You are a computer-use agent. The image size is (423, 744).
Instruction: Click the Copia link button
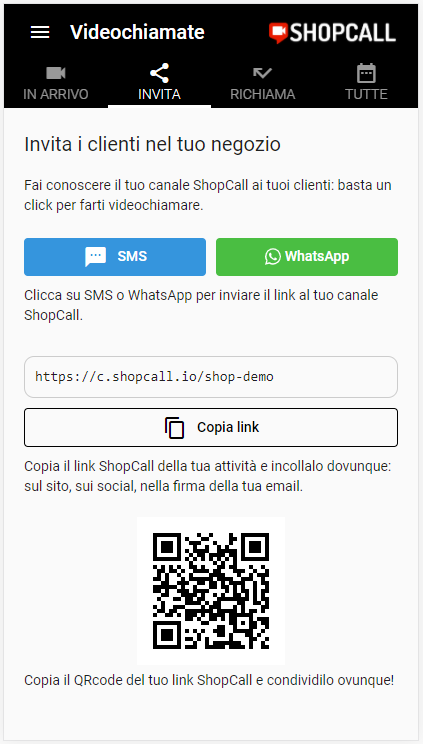pyautogui.click(x=211, y=428)
